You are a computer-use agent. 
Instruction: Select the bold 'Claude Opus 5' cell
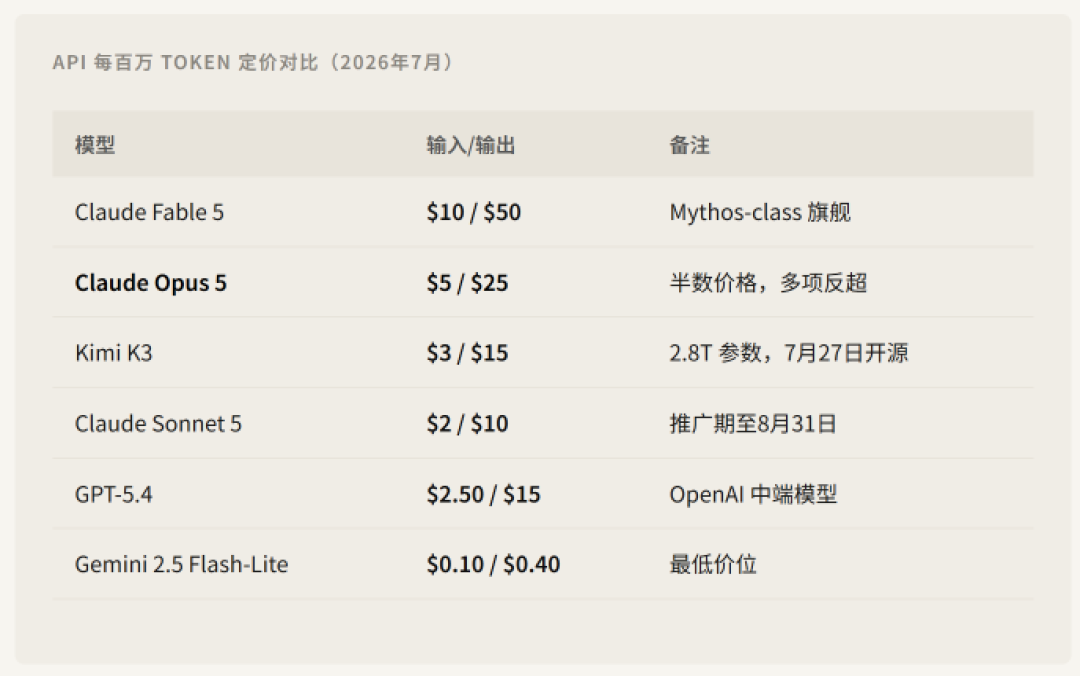[x=151, y=283]
